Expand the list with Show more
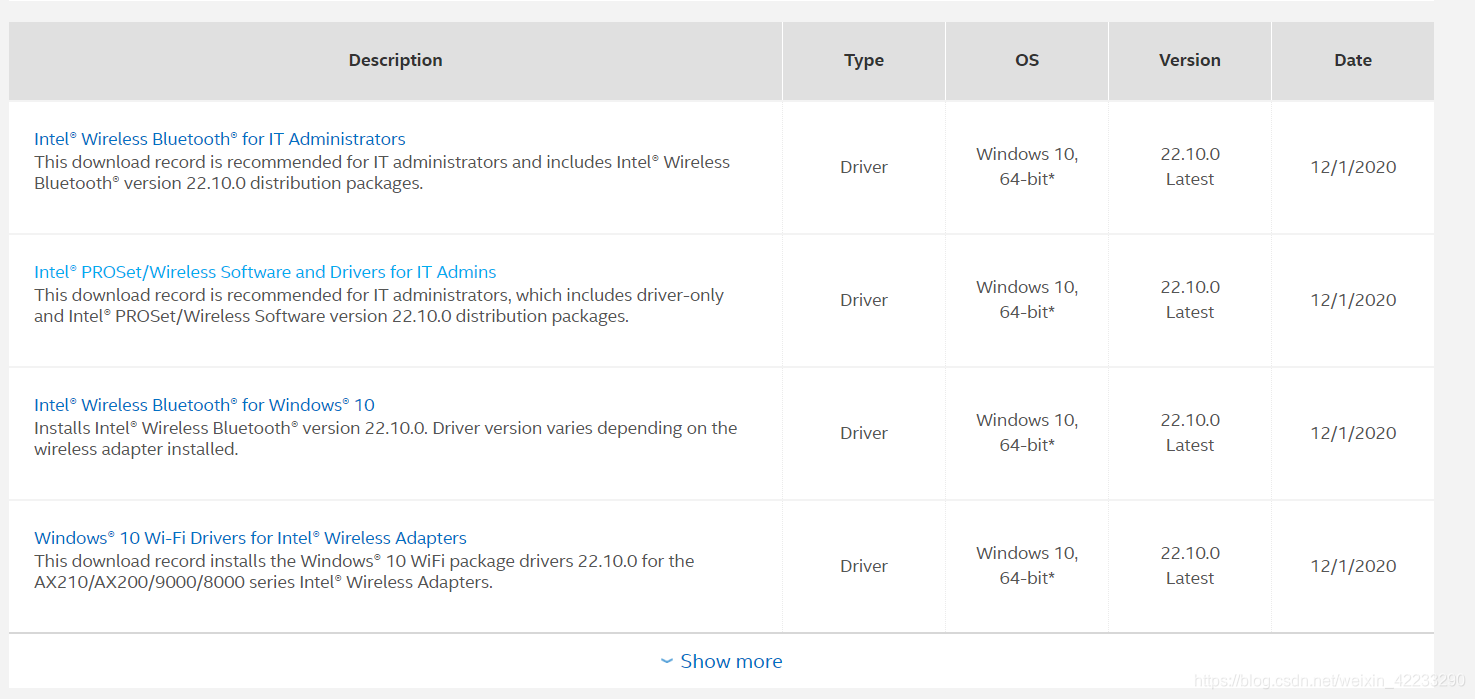This screenshot has width=1475, height=699. tap(731, 661)
